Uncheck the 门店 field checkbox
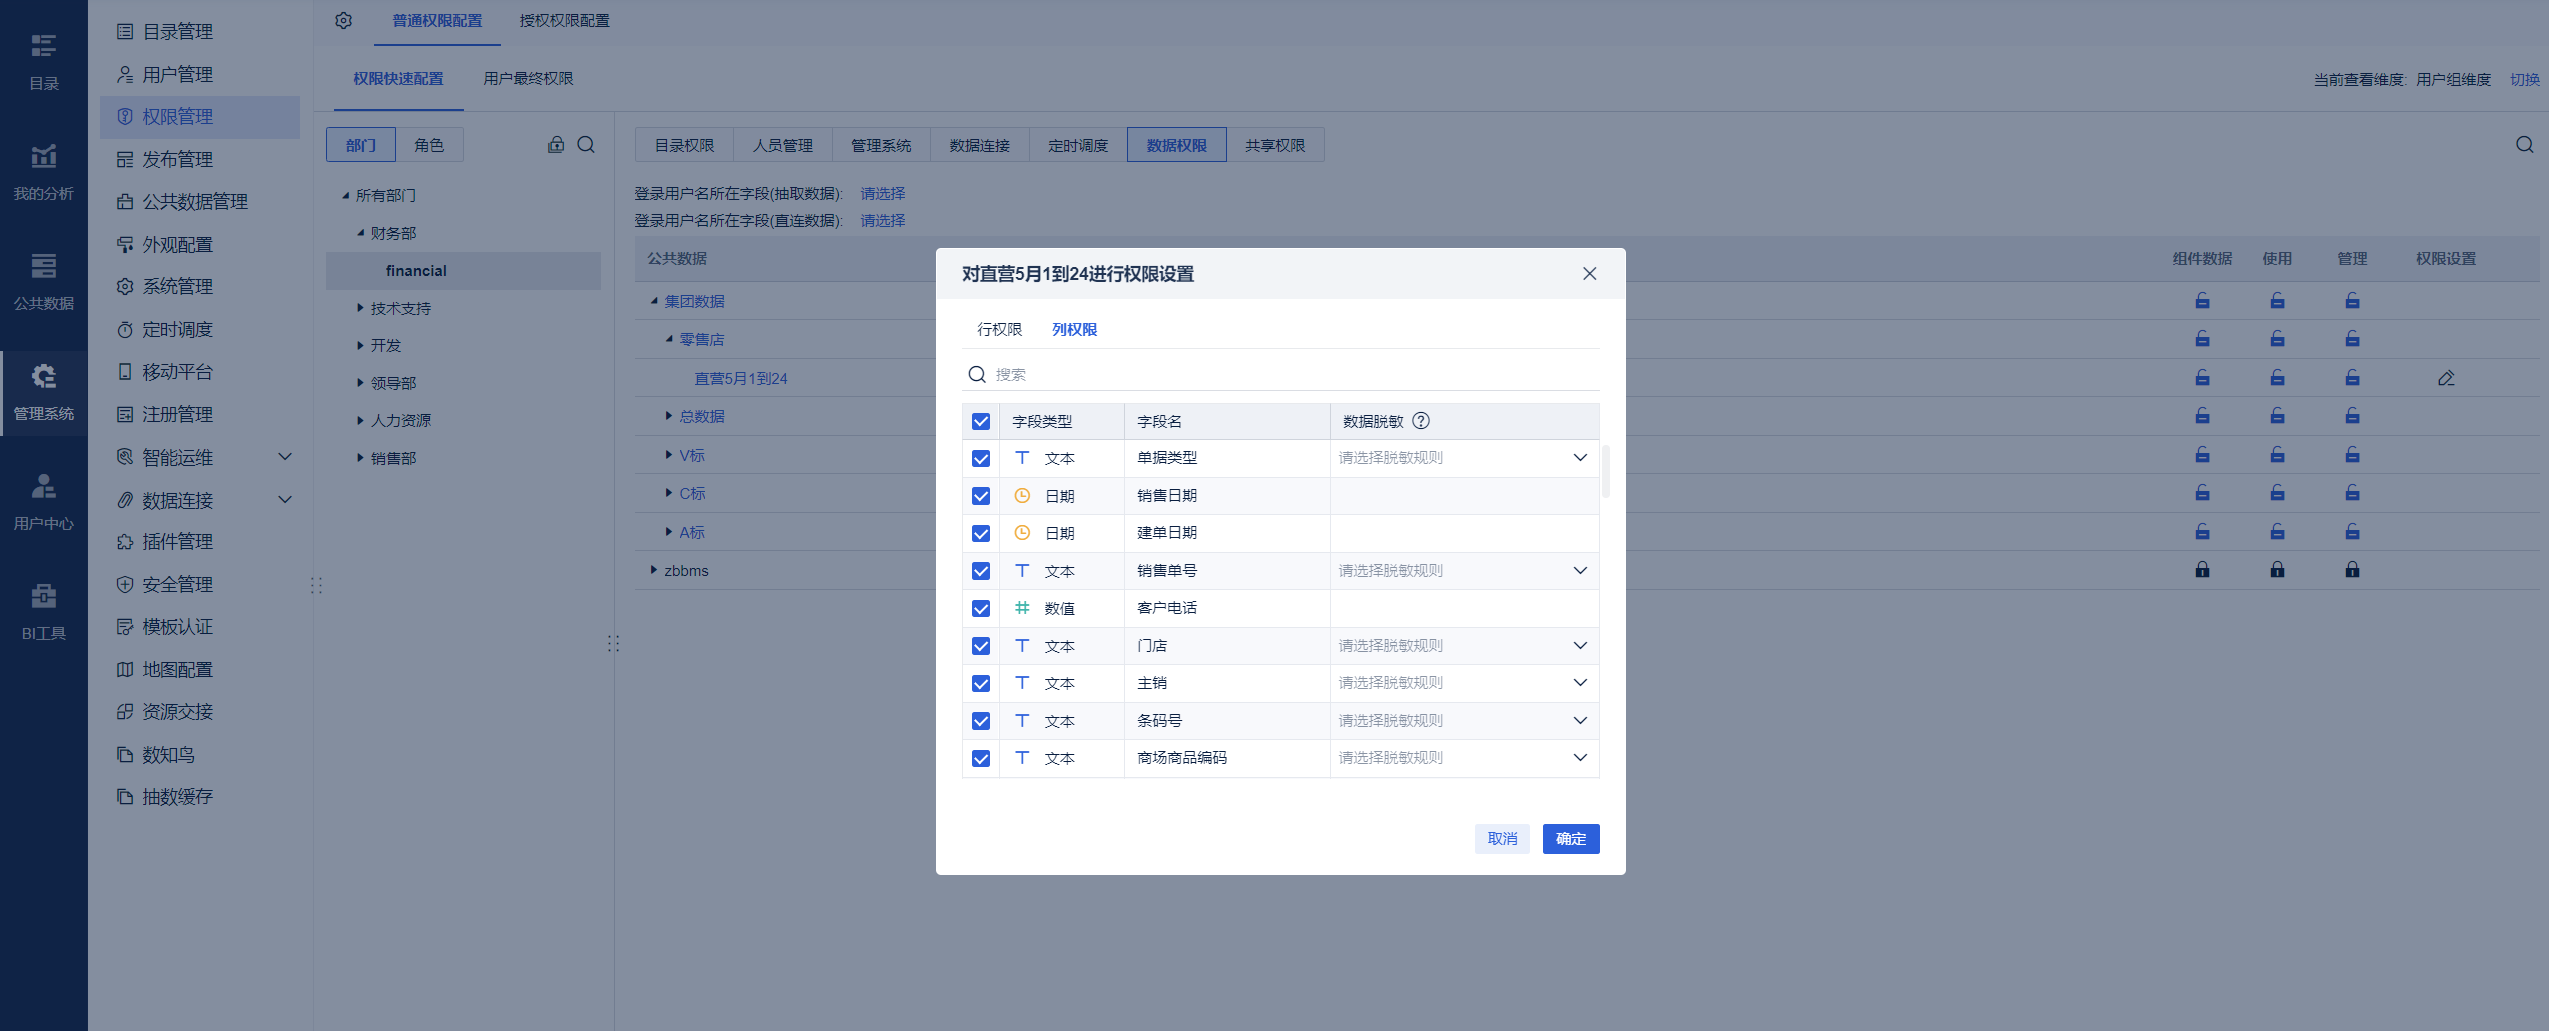The height and width of the screenshot is (1031, 2549). pyautogui.click(x=981, y=646)
